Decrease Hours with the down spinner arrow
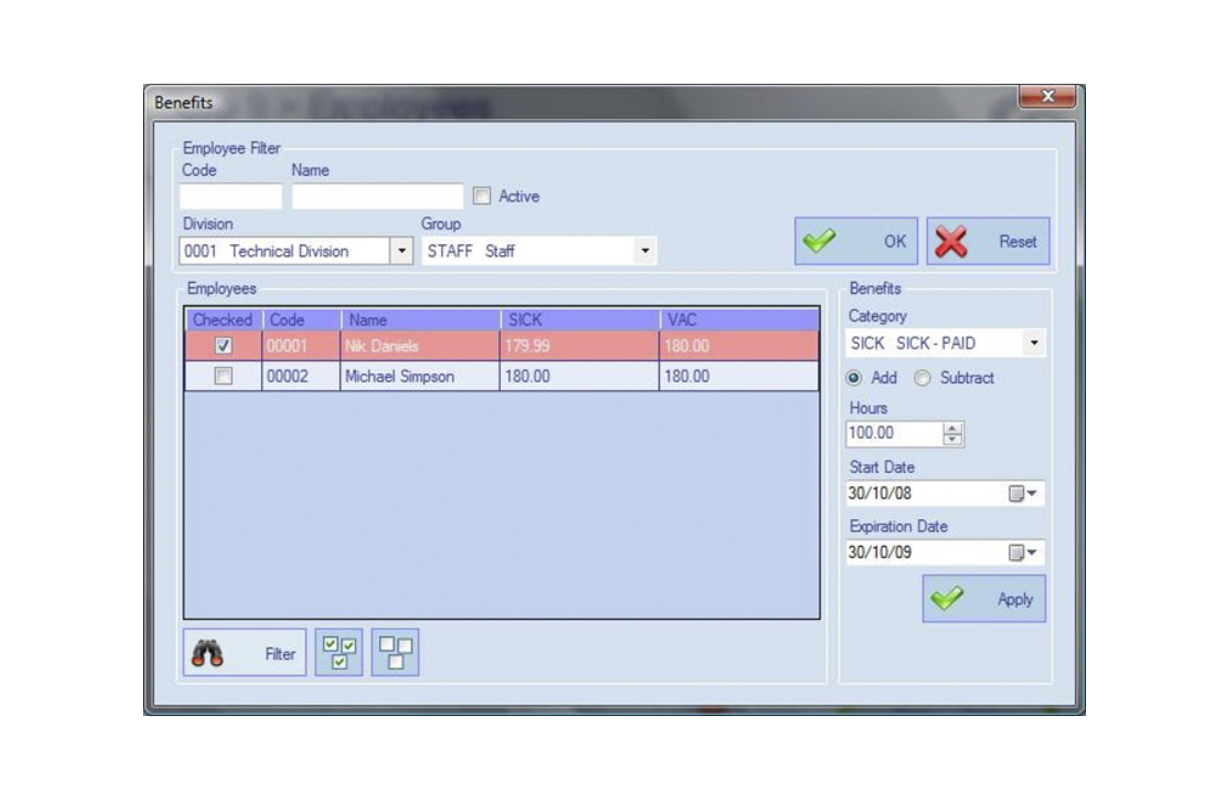 coord(953,439)
